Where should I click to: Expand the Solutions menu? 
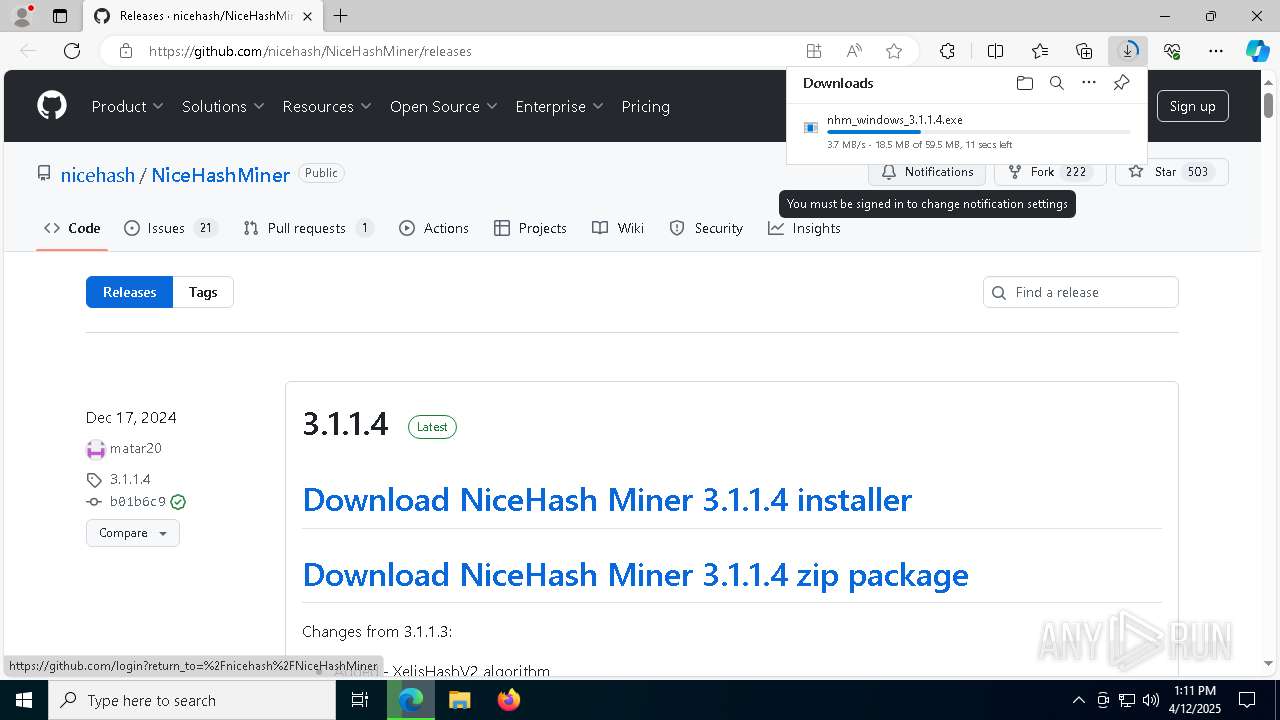pyautogui.click(x=223, y=106)
